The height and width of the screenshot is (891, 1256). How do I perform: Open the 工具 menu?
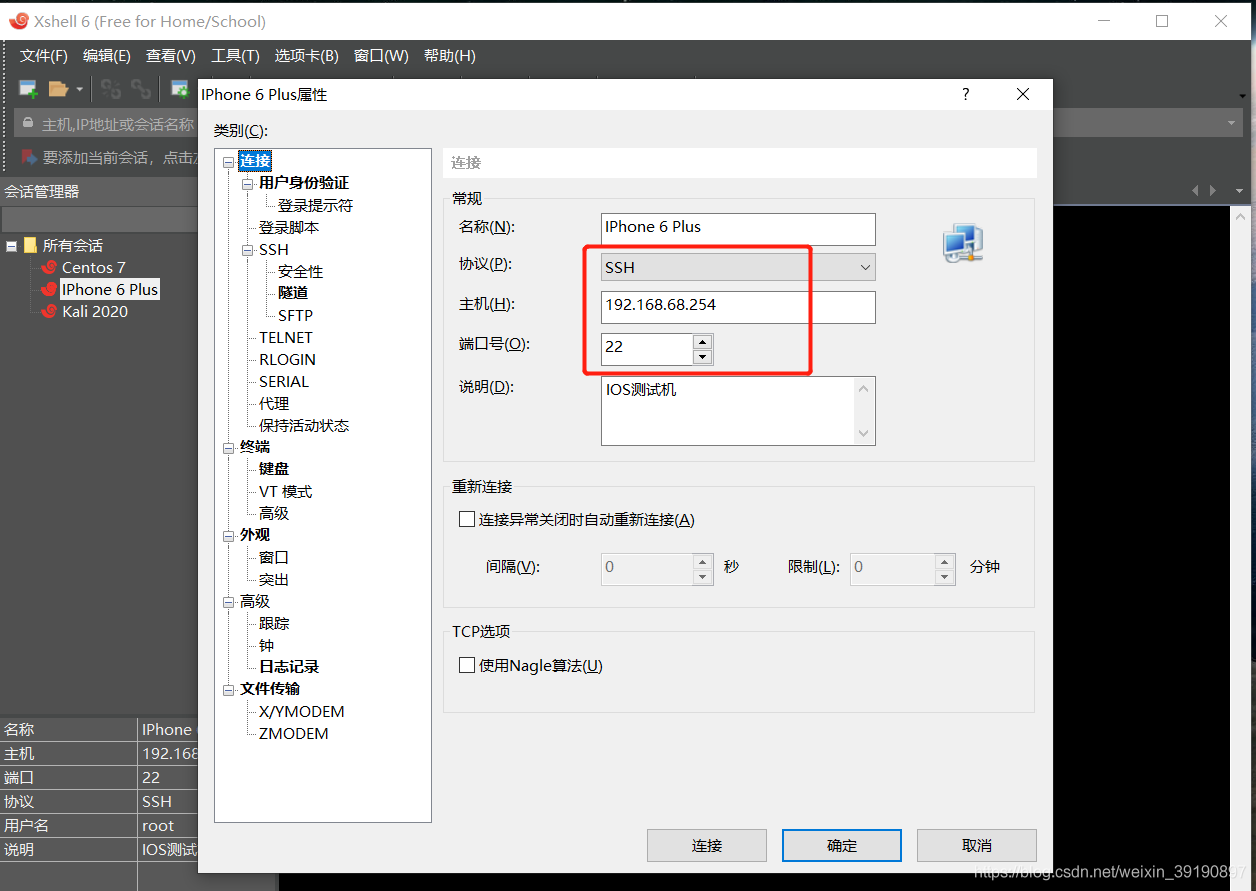click(235, 56)
